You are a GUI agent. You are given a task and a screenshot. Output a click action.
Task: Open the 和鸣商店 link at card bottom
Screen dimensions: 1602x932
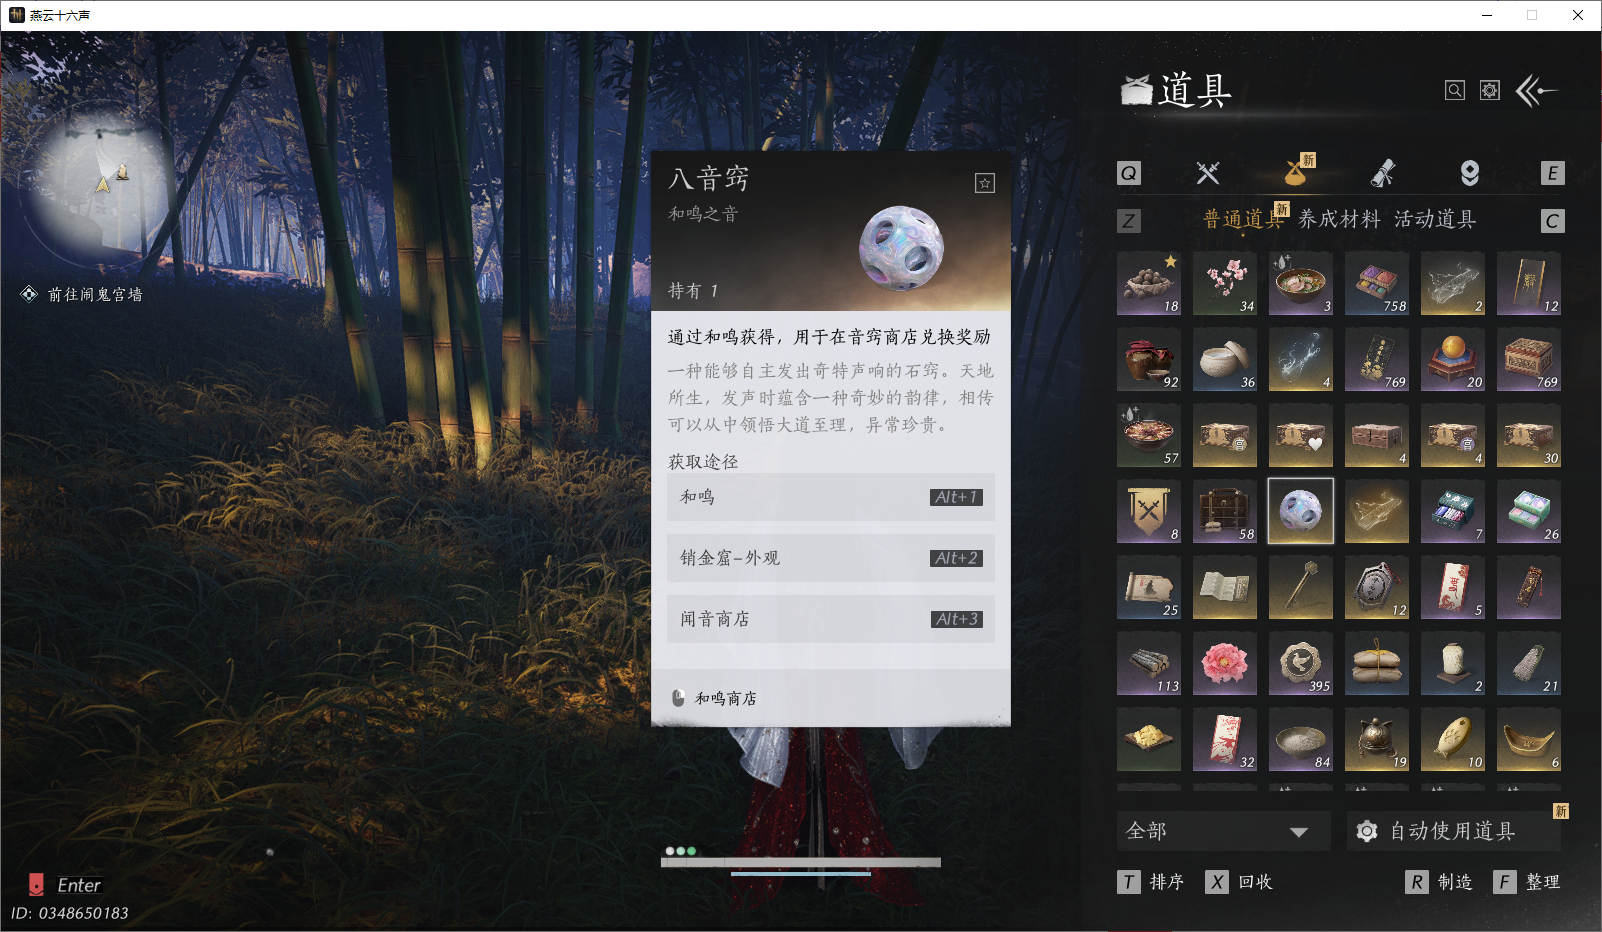715,698
